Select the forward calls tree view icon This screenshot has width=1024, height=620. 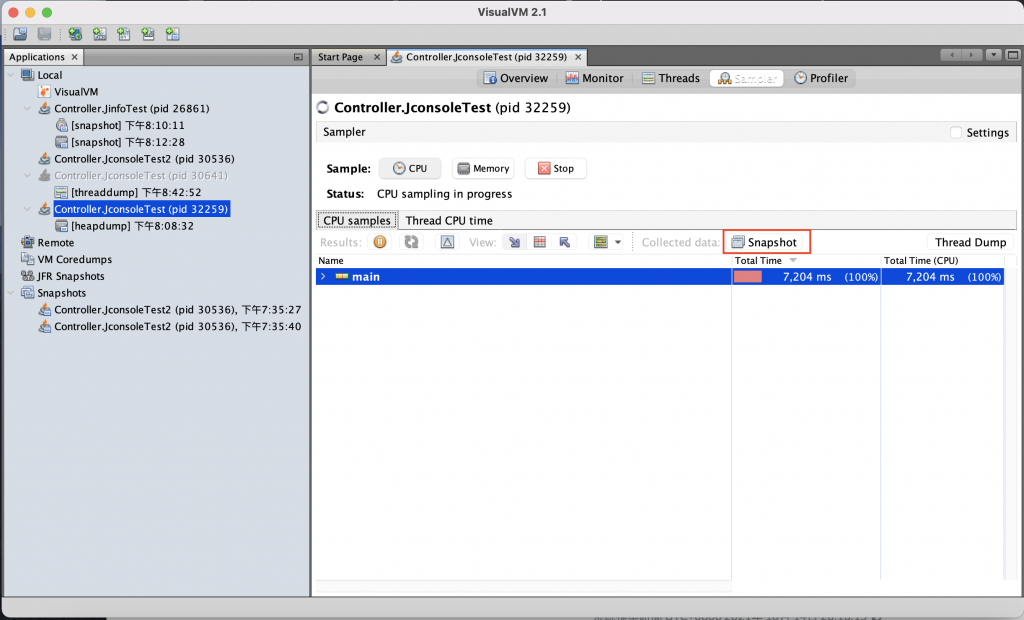(x=515, y=242)
